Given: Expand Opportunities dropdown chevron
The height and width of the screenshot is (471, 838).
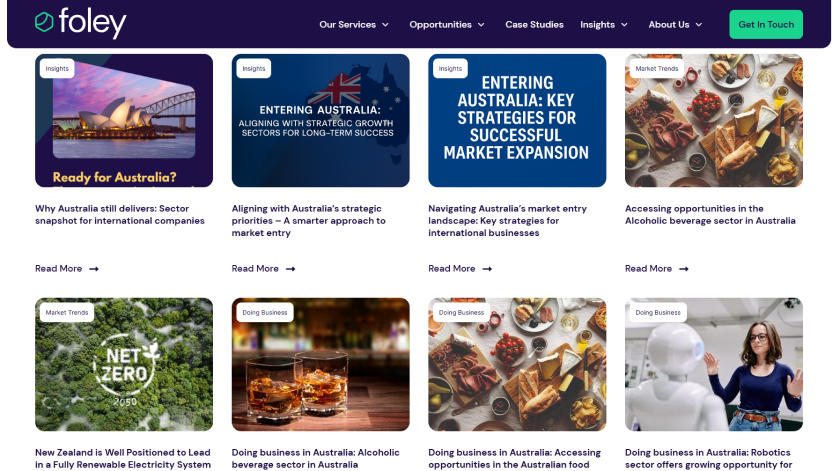Looking at the screenshot, I should pos(481,25).
